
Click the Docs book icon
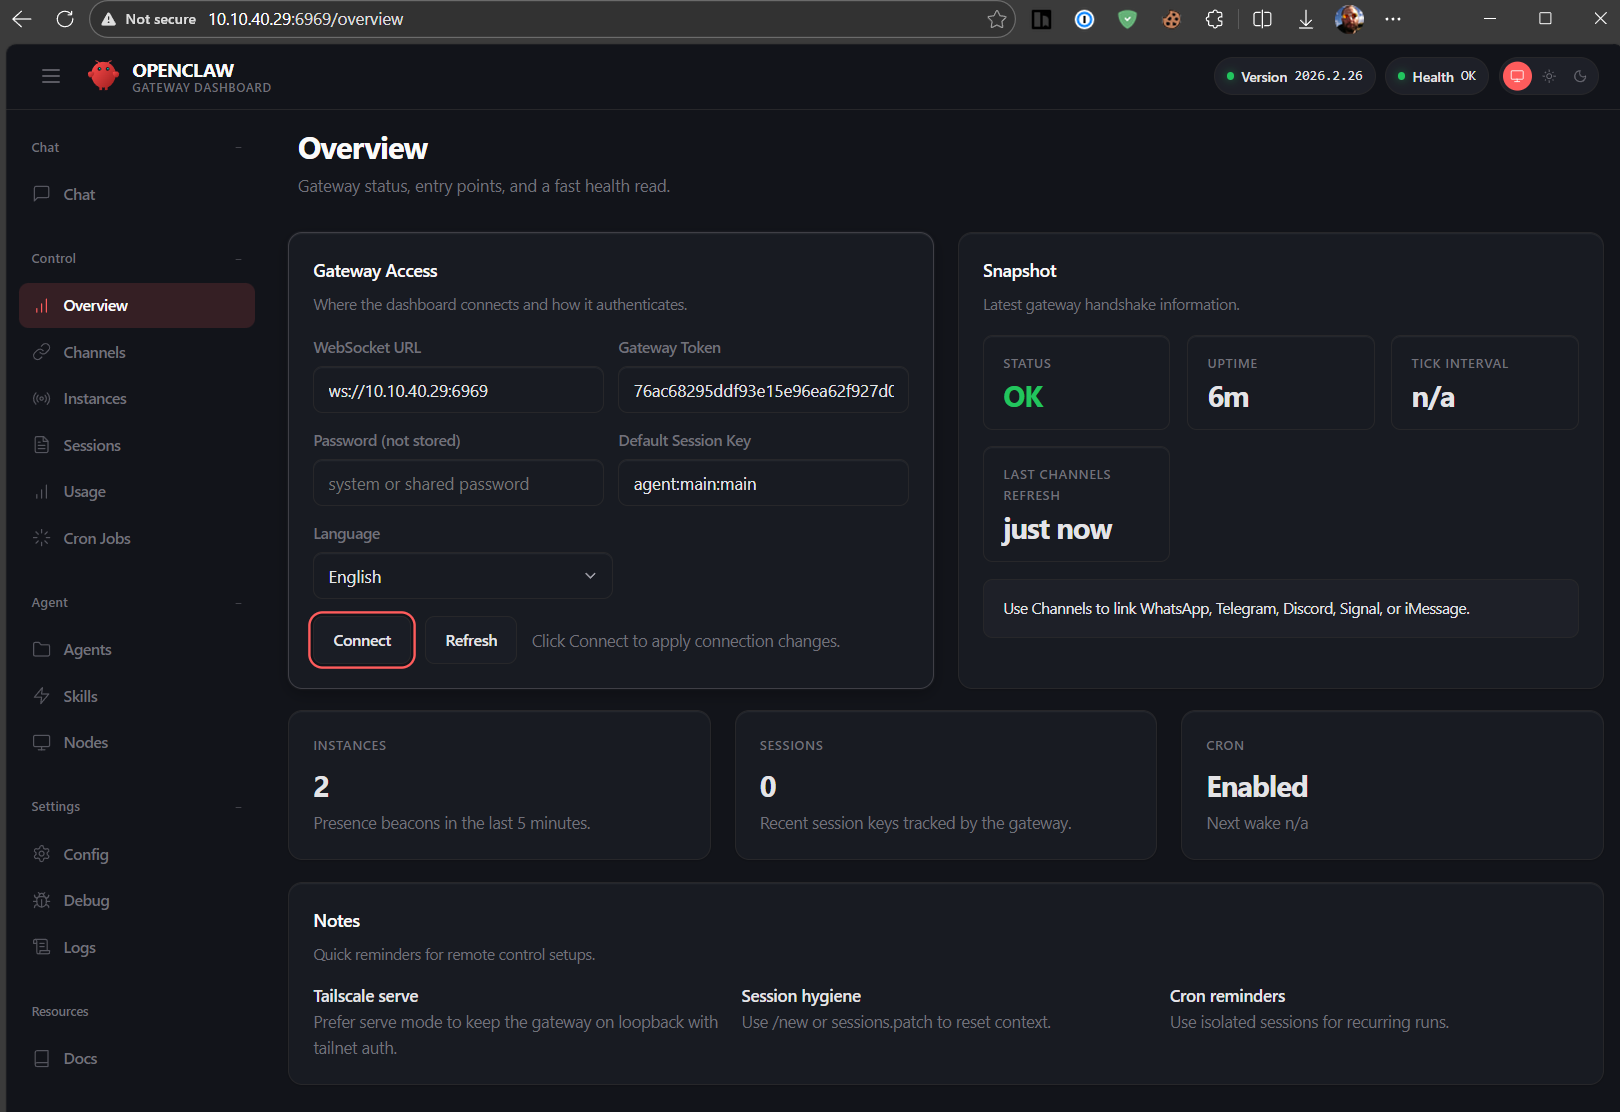[x=42, y=1058]
